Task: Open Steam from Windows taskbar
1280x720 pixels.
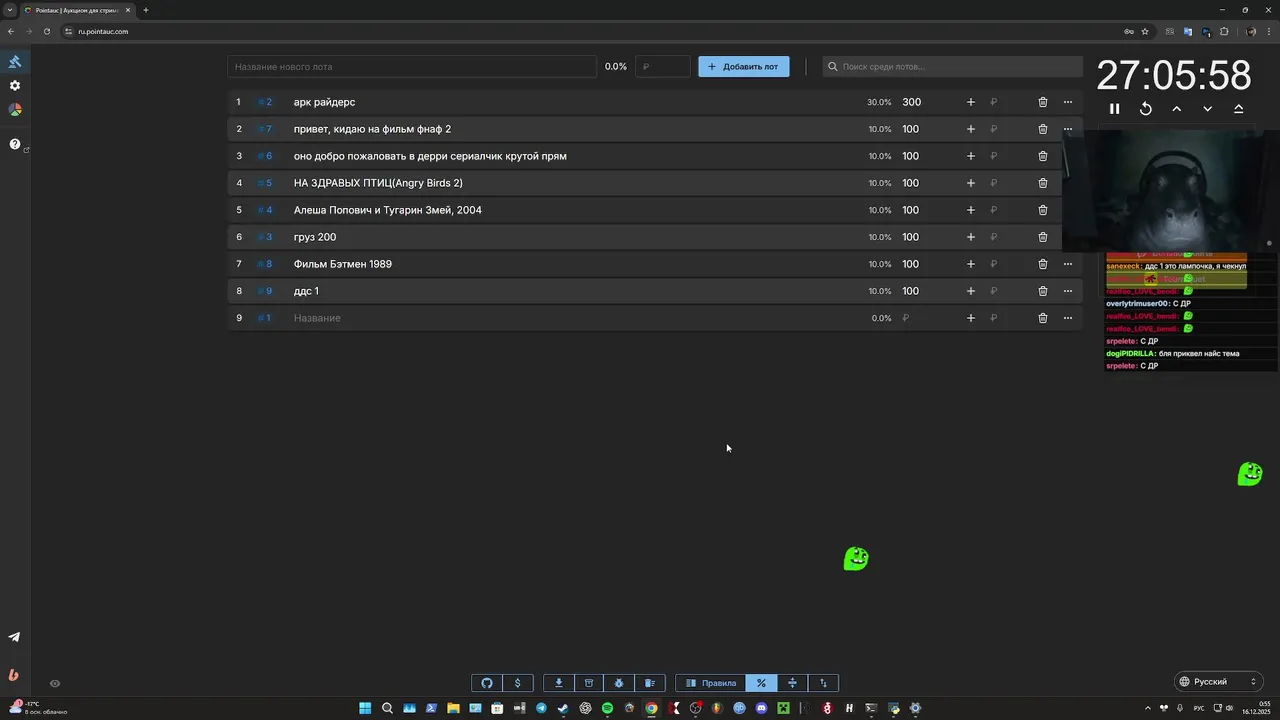Action: click(563, 708)
